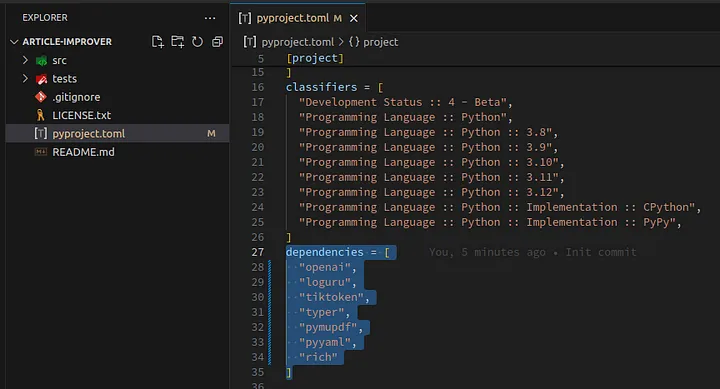The image size is (720, 389).
Task: Click the project symbol in breadcrumb
Action: [x=381, y=42]
